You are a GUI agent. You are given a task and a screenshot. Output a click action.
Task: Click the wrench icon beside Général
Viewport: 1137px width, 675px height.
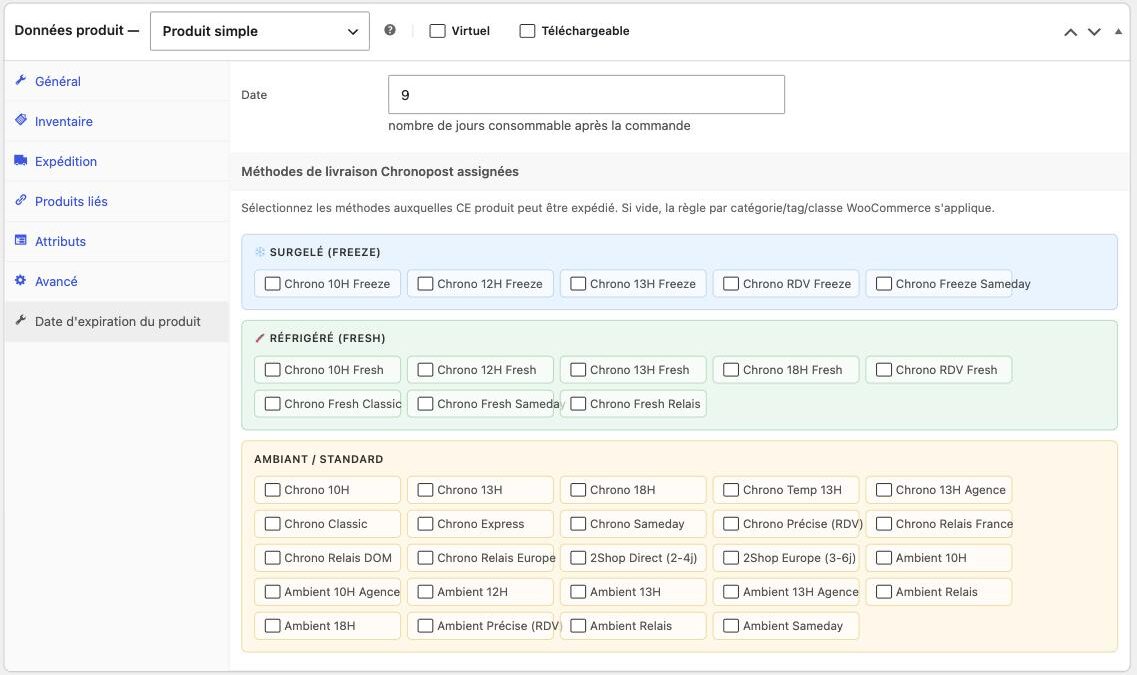click(x=20, y=80)
